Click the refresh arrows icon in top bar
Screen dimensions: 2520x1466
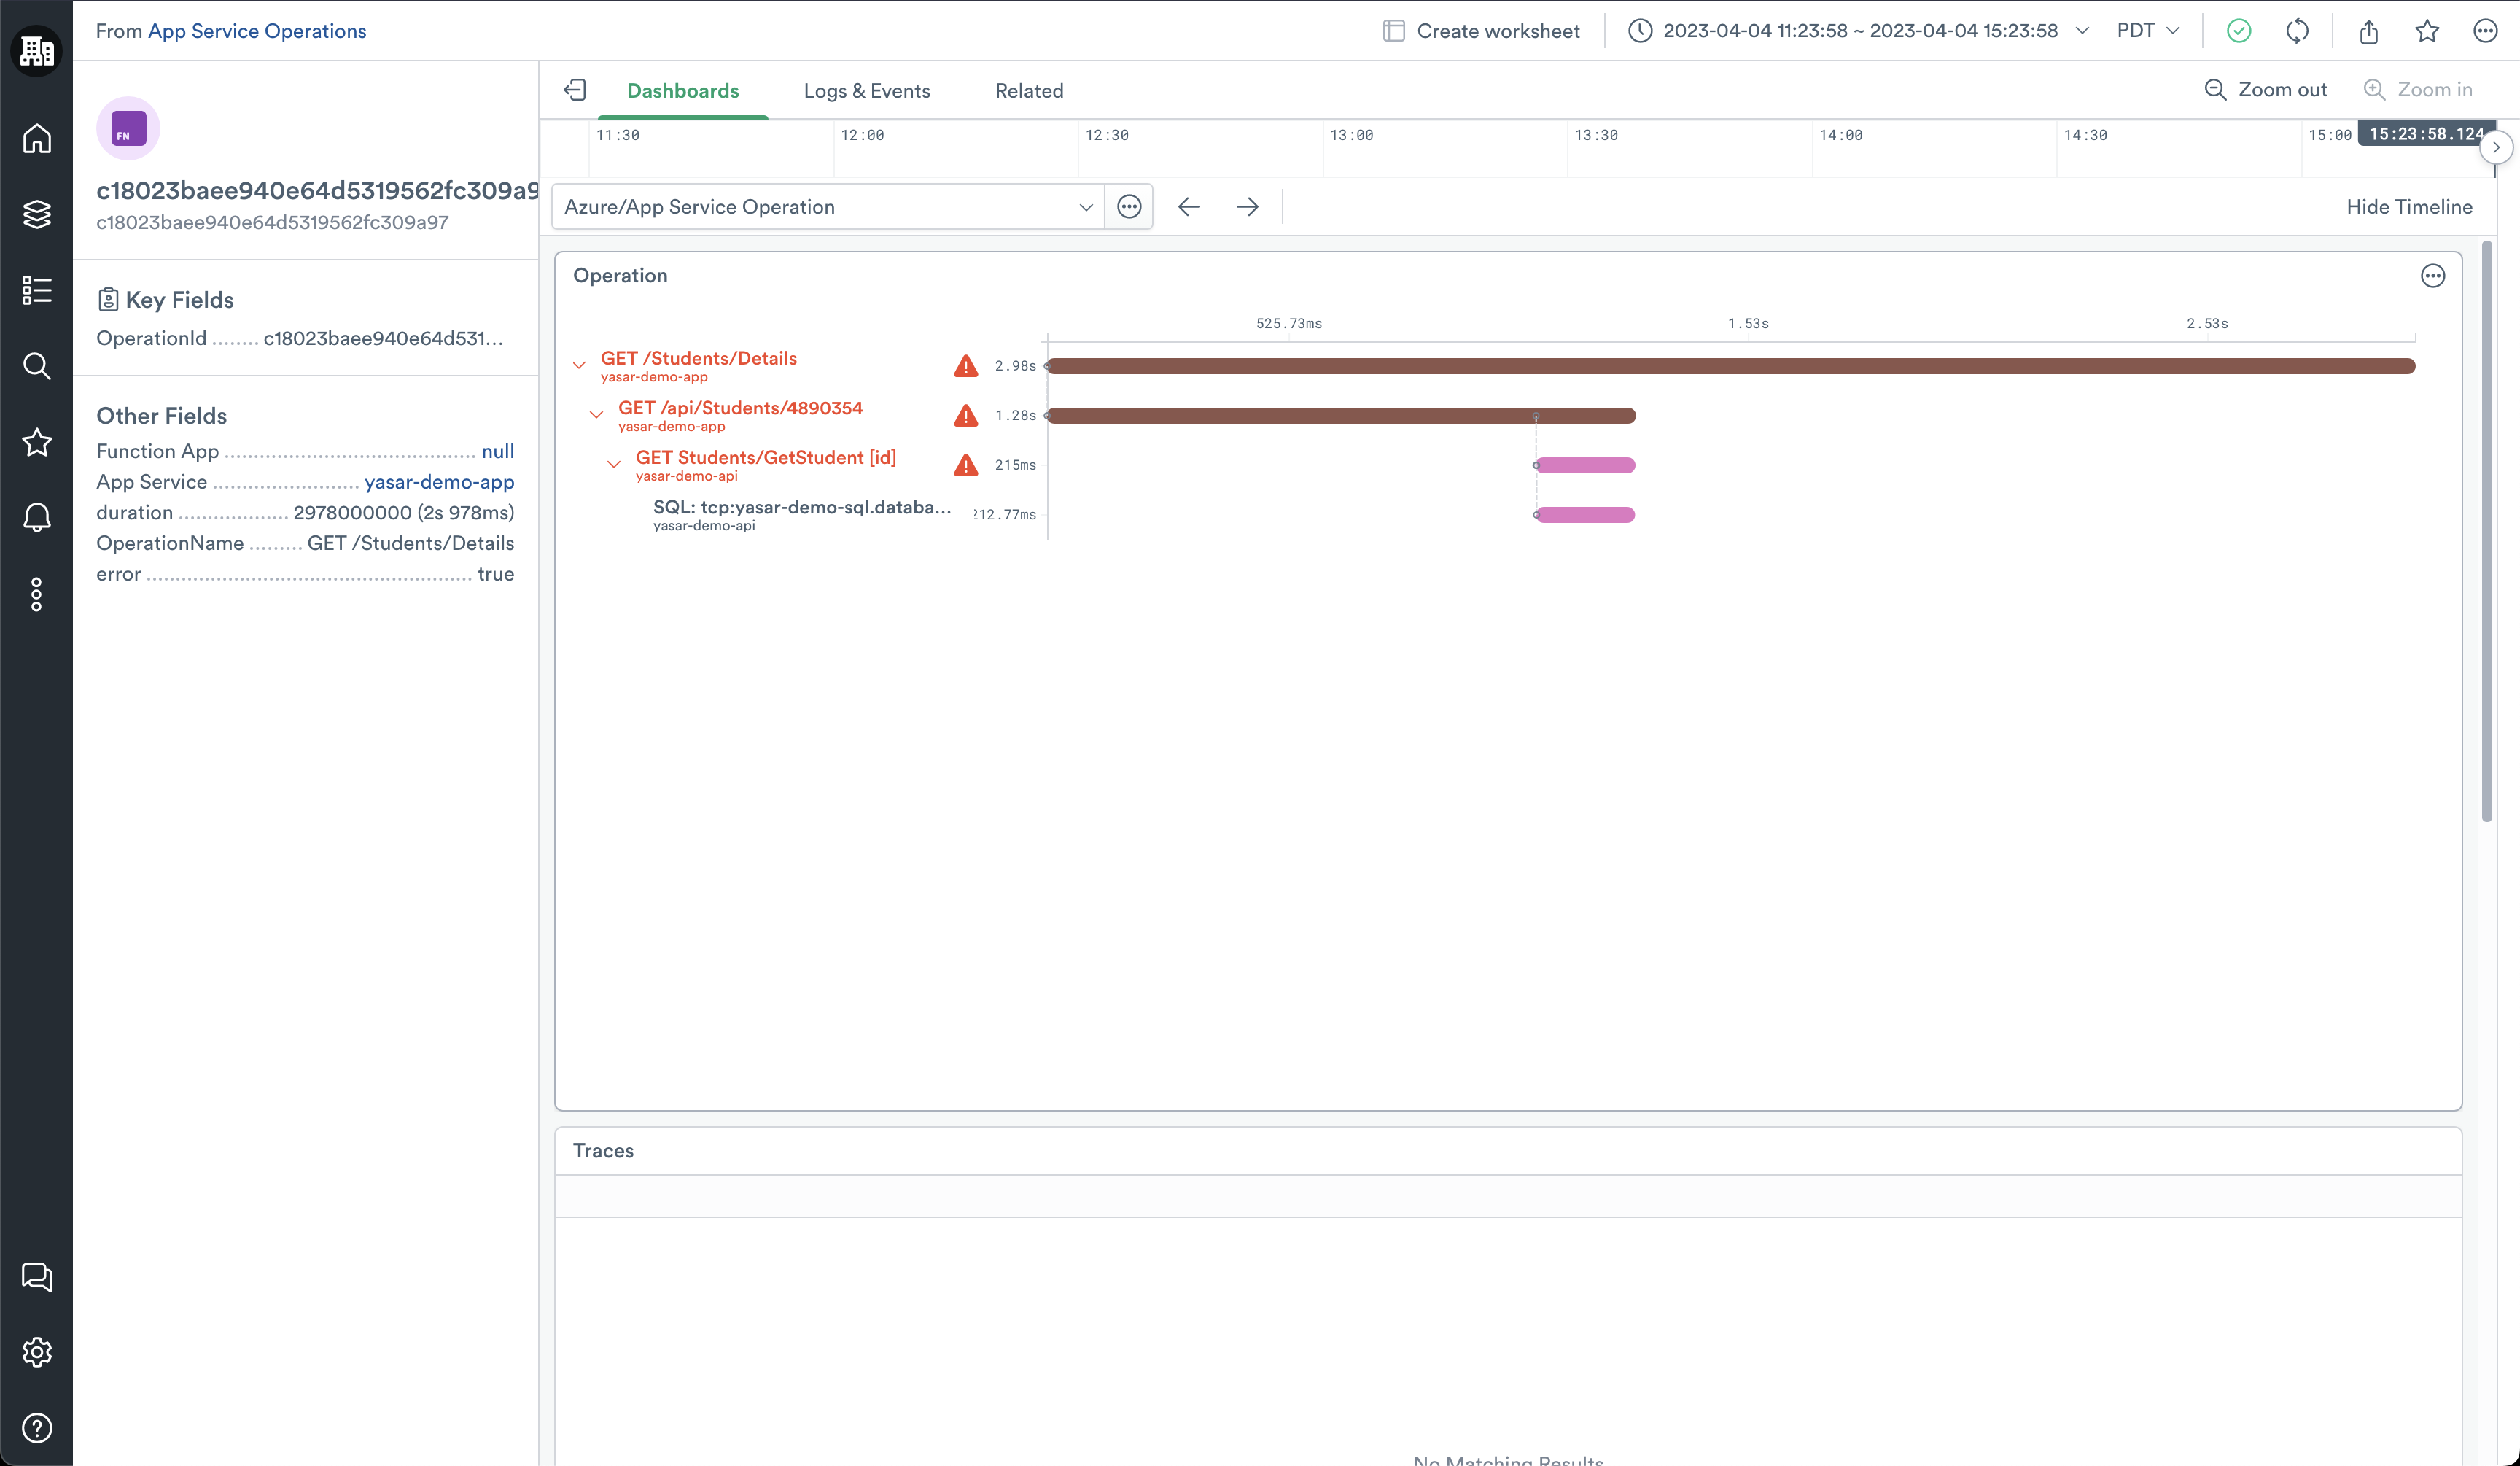tap(2297, 31)
